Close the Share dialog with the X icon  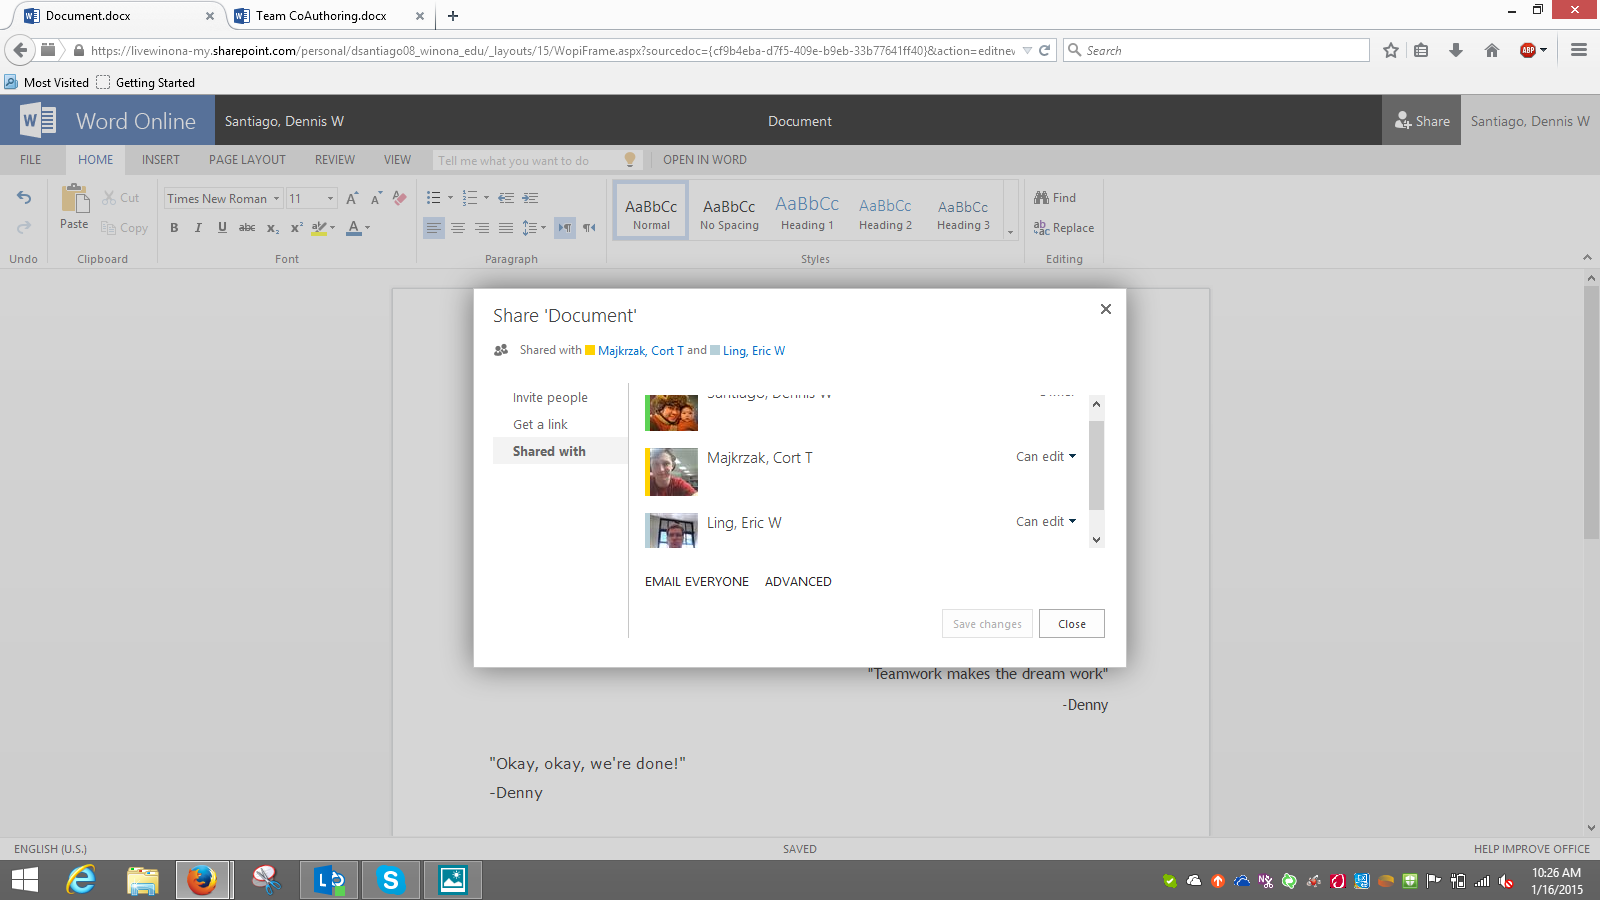coord(1105,309)
